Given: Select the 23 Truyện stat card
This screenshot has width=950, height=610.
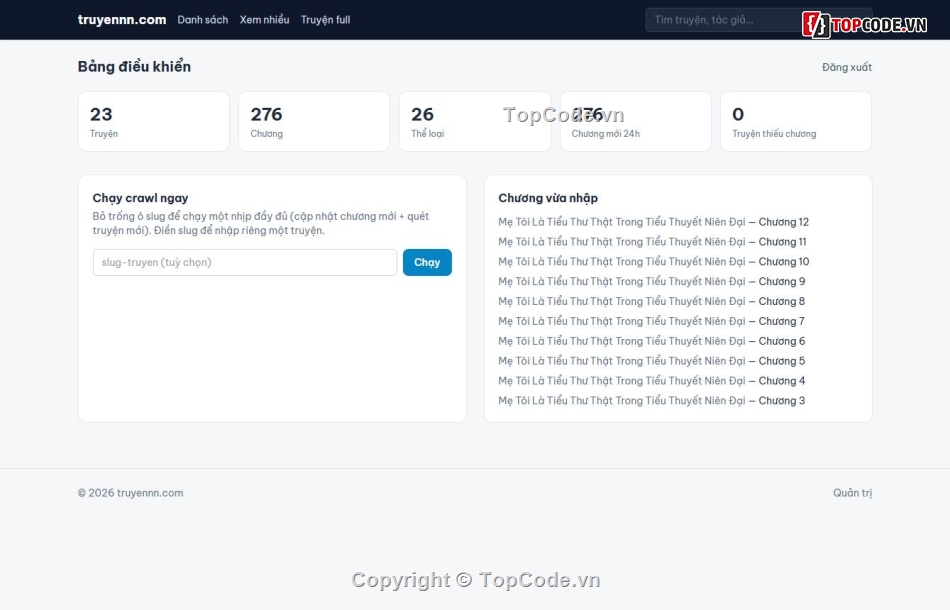Looking at the screenshot, I should pyautogui.click(x=154, y=121).
